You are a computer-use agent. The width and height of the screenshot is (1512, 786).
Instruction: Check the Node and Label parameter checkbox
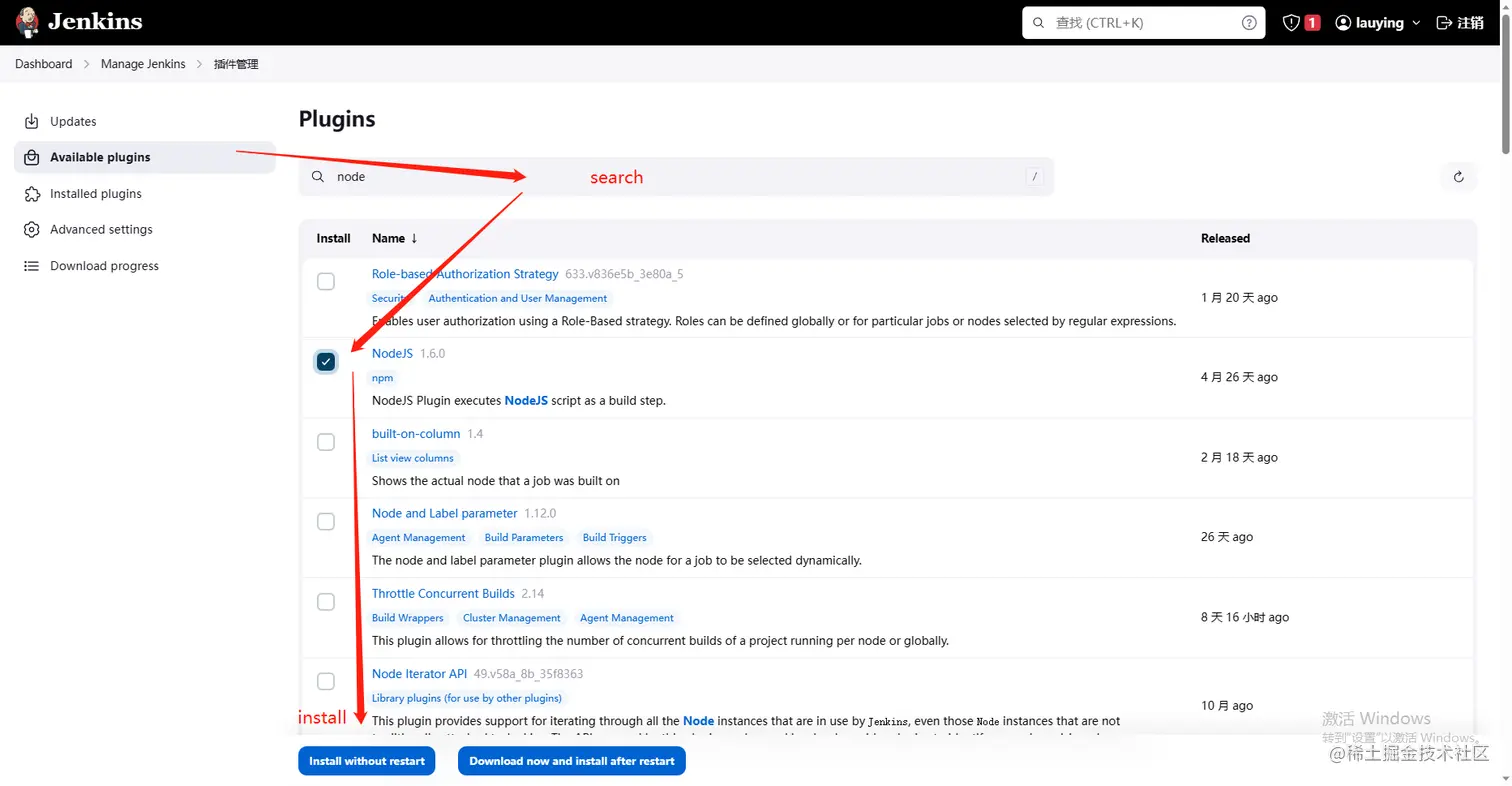[326, 522]
